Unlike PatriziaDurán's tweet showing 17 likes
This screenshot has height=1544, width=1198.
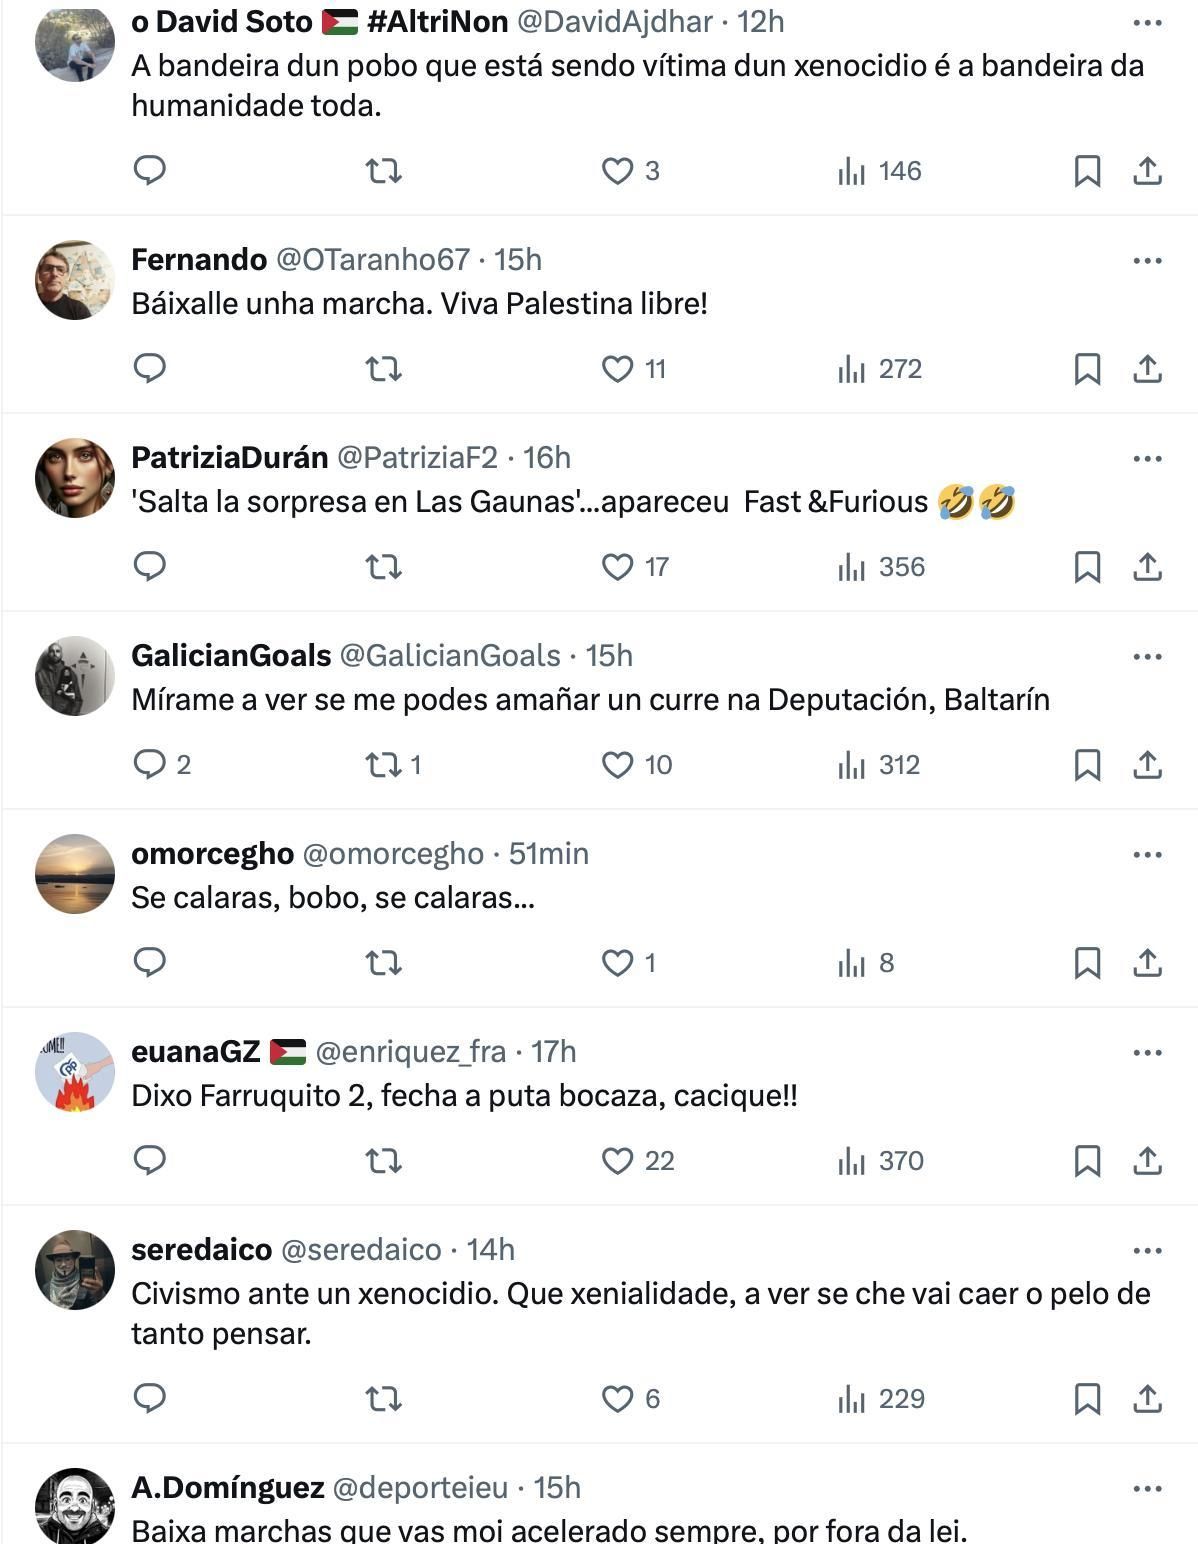[617, 566]
